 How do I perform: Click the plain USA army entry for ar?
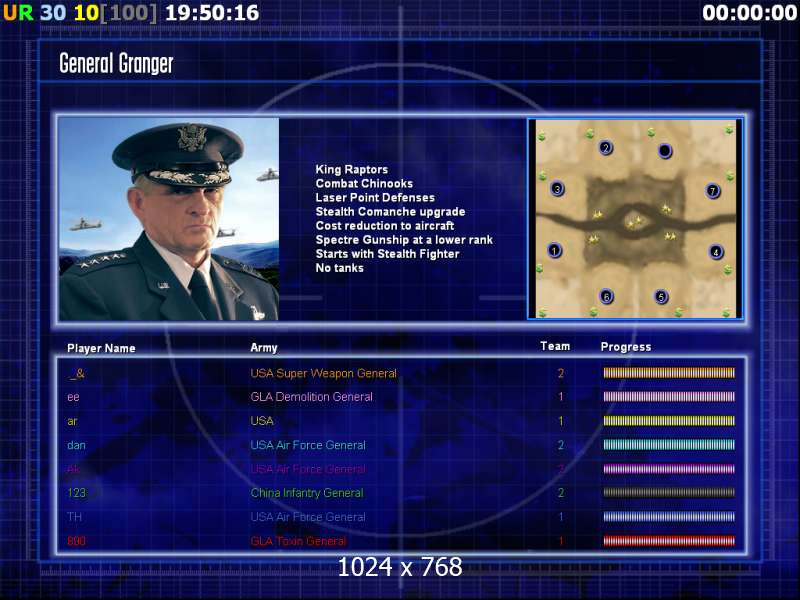(262, 421)
